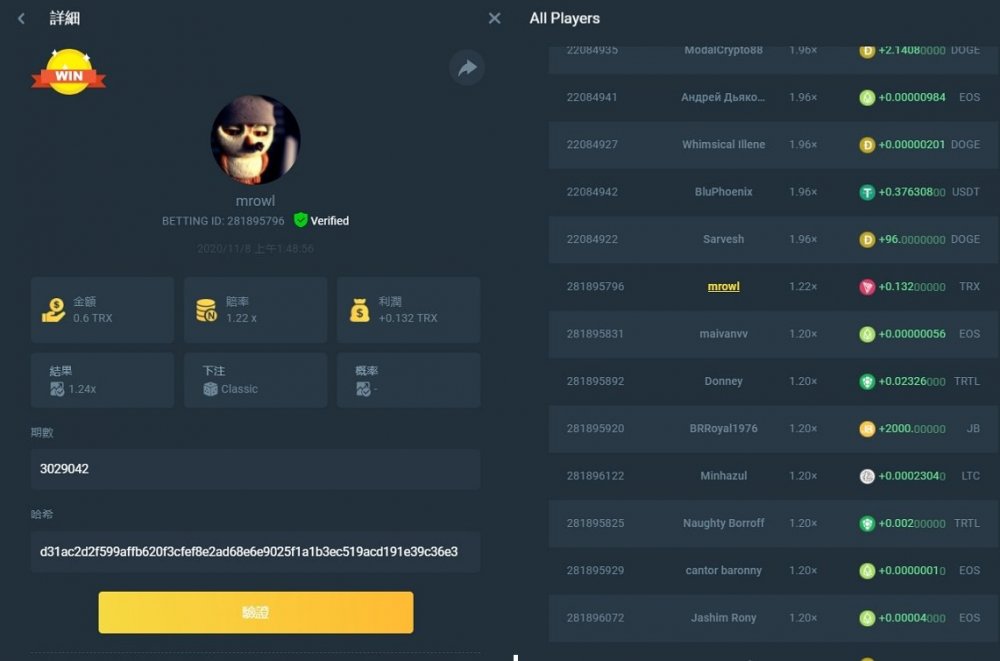Click the 期數 field showing 3029042

click(255, 468)
